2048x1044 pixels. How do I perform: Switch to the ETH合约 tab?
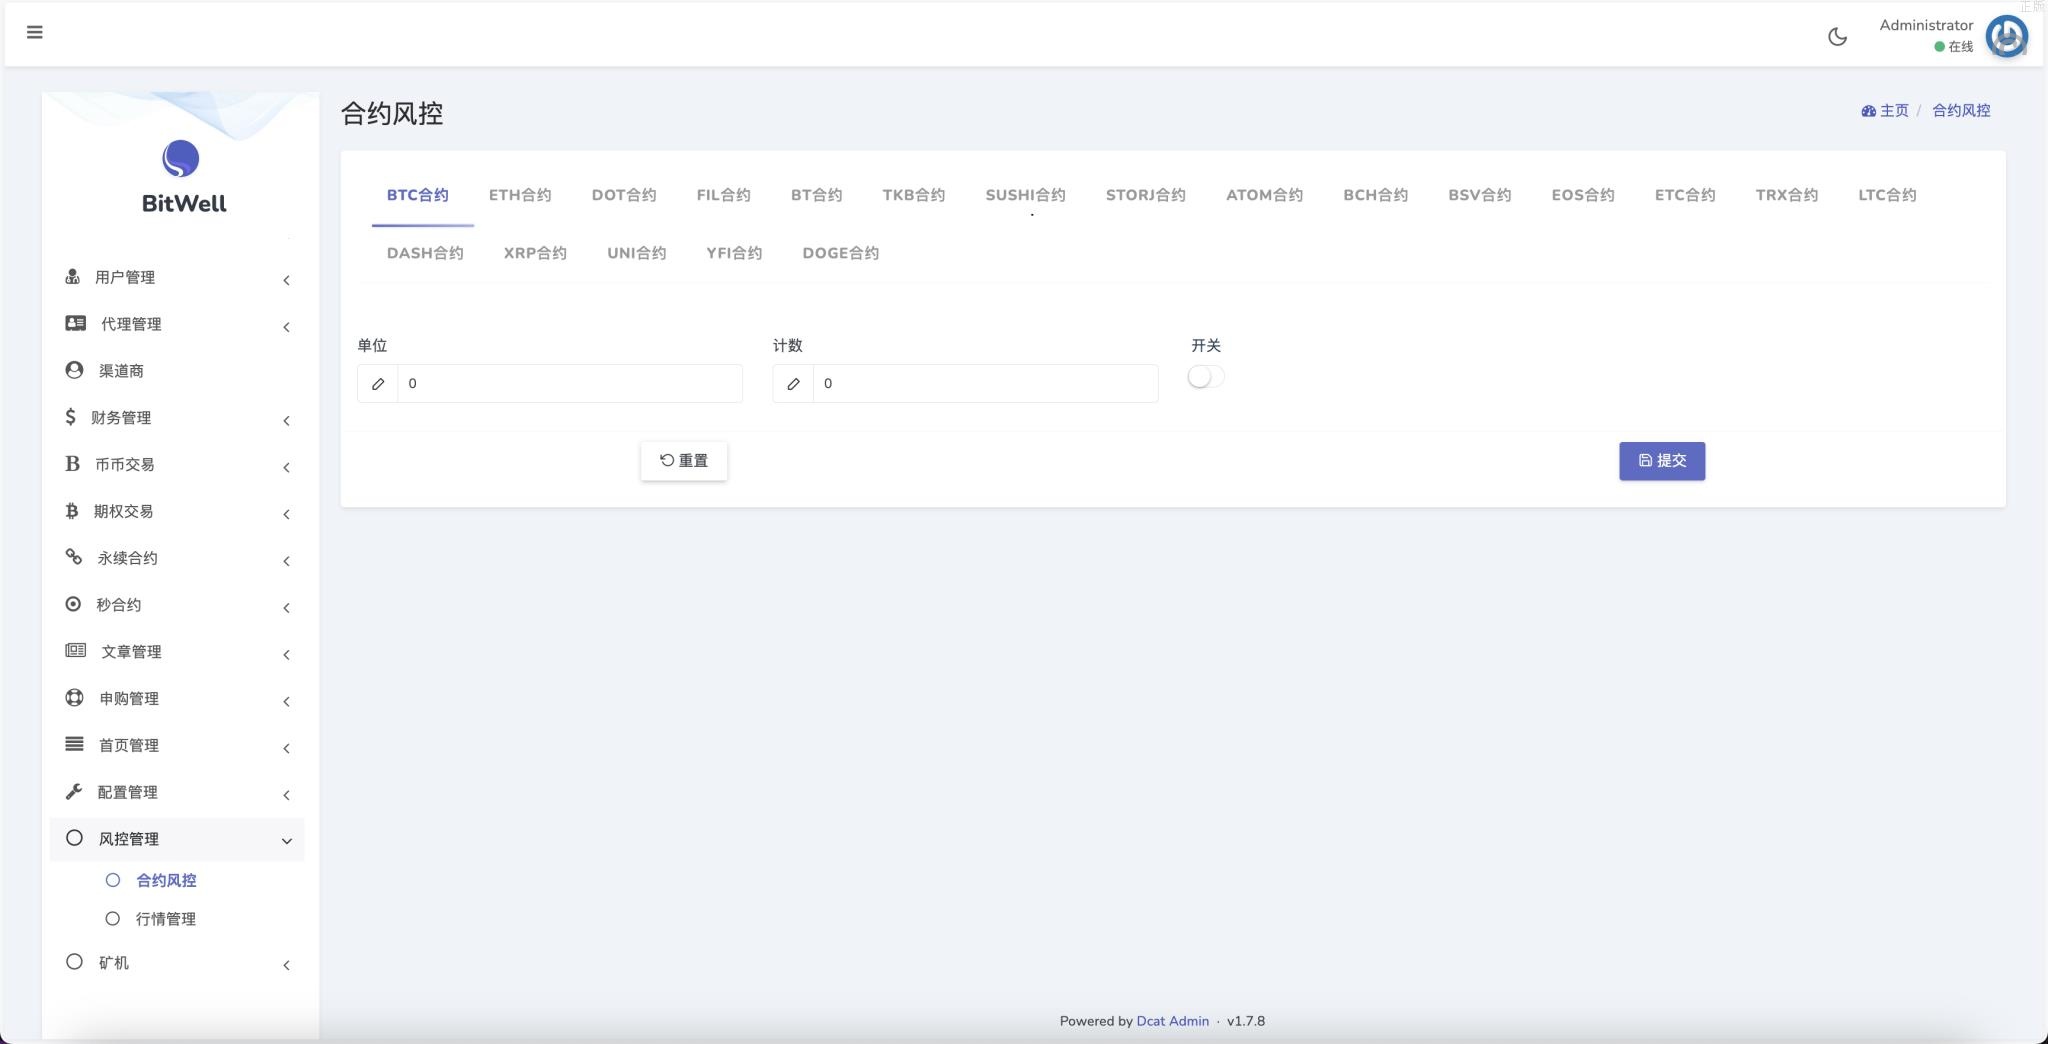click(x=520, y=195)
